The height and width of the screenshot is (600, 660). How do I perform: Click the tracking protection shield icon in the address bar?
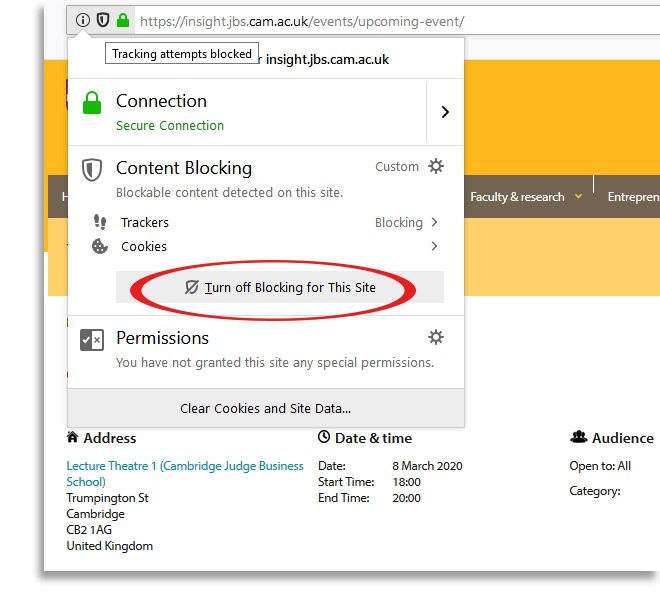pyautogui.click(x=103, y=20)
